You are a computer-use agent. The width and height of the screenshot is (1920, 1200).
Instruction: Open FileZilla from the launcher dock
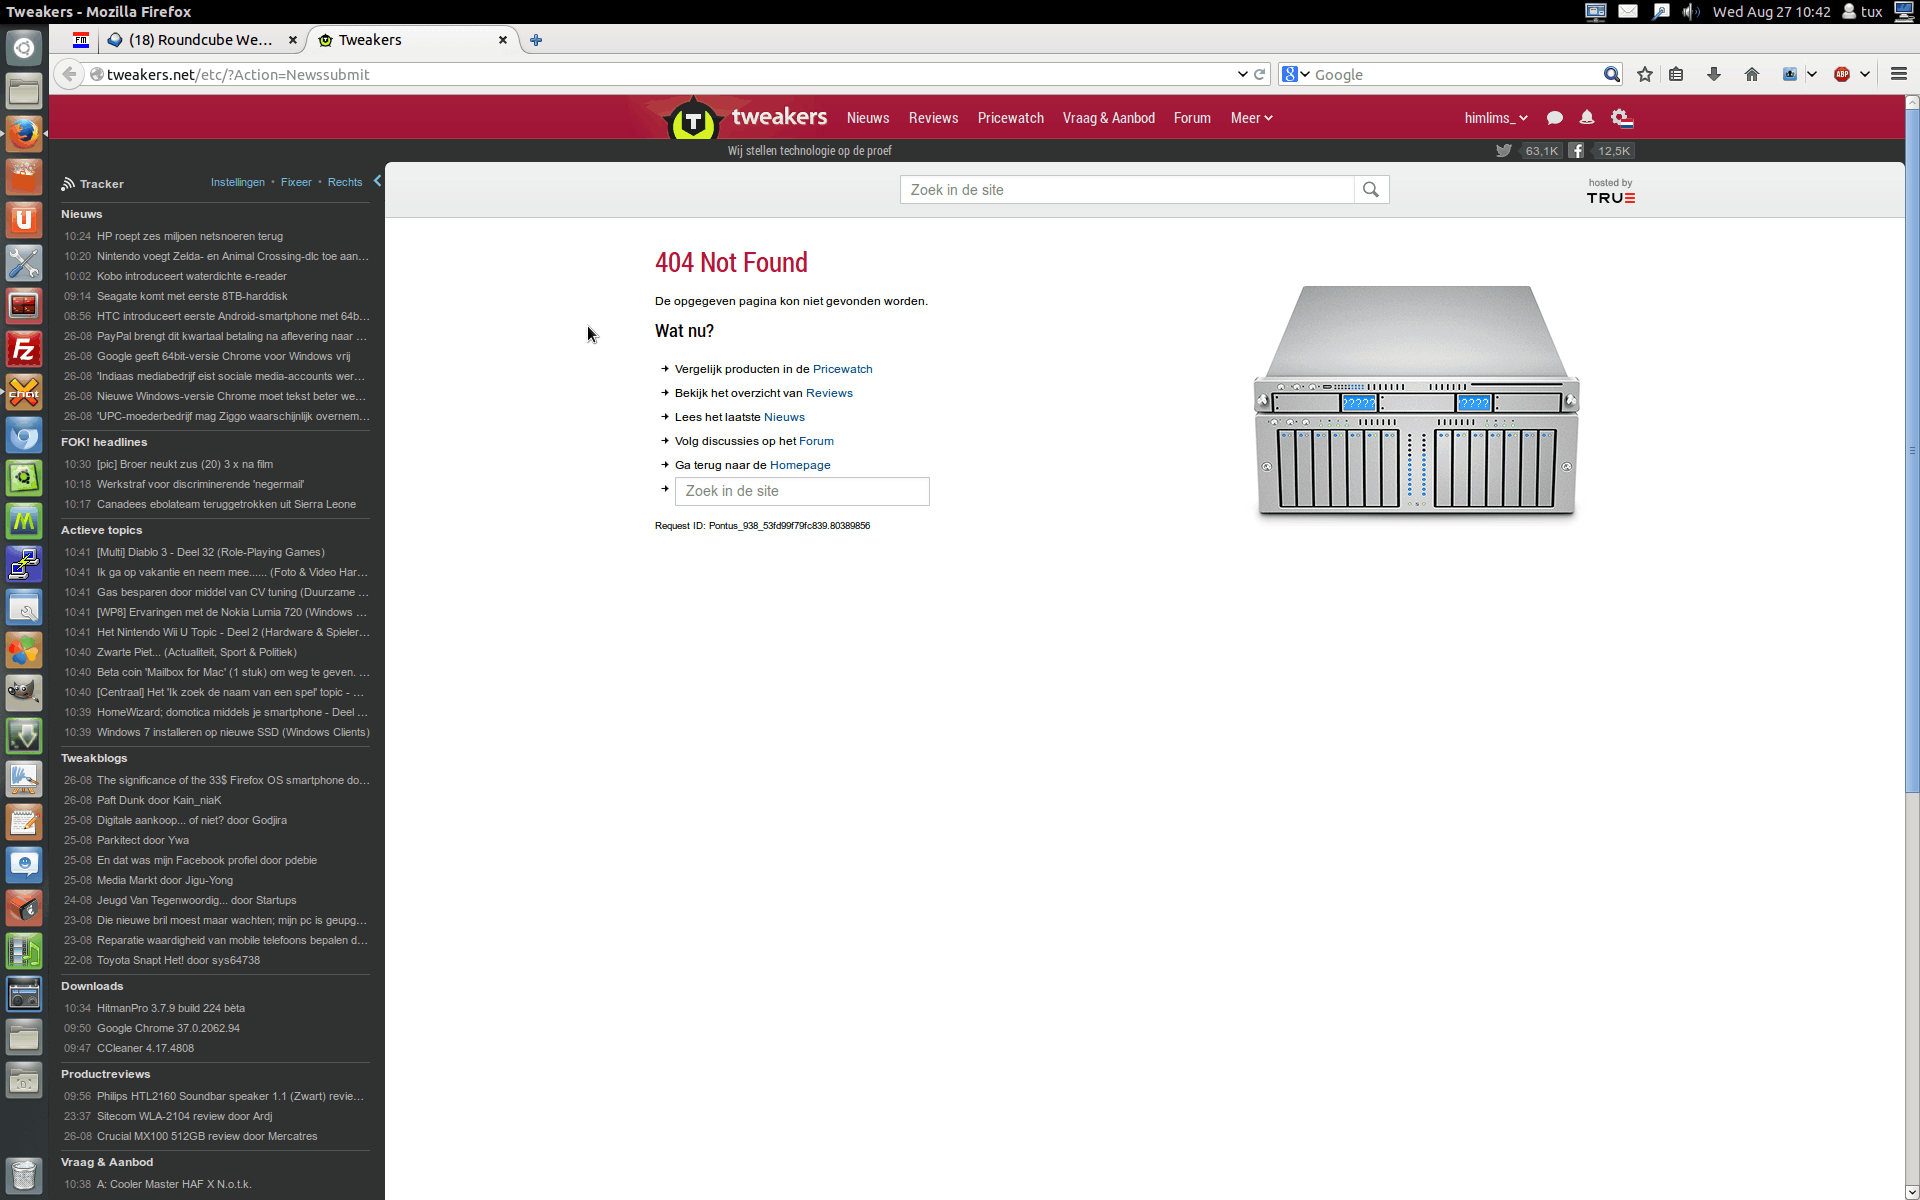coord(24,349)
